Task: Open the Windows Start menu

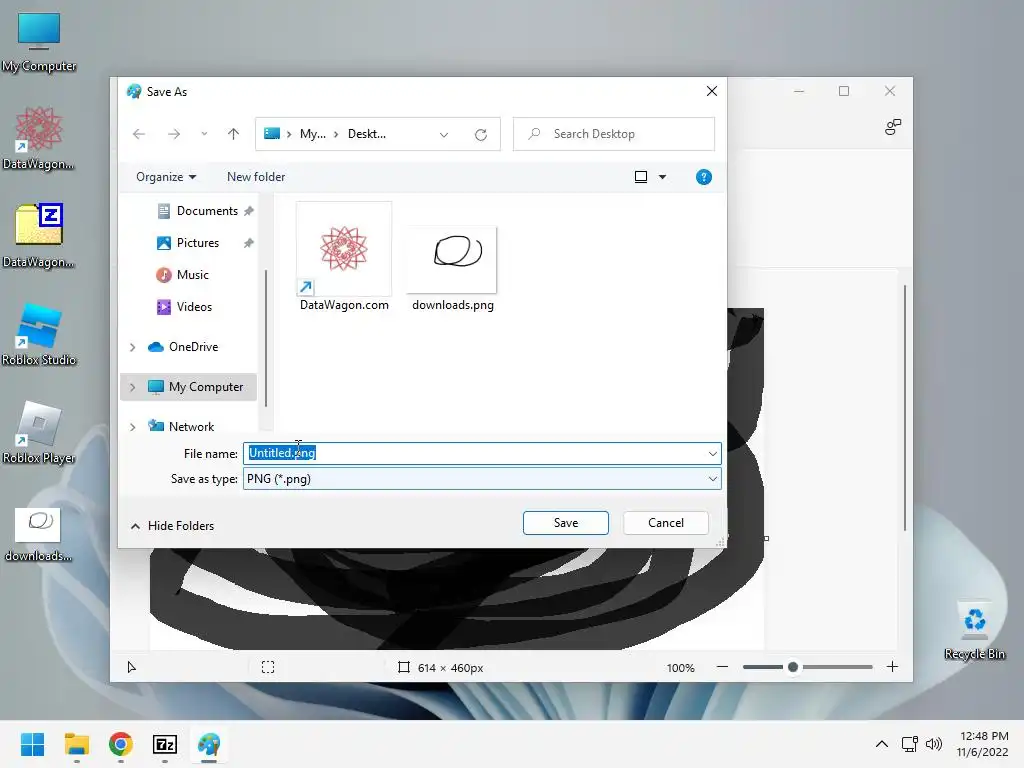Action: pos(32,744)
